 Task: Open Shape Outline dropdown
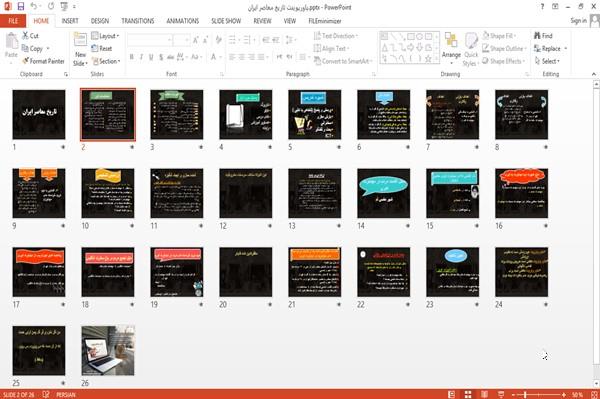(504, 49)
